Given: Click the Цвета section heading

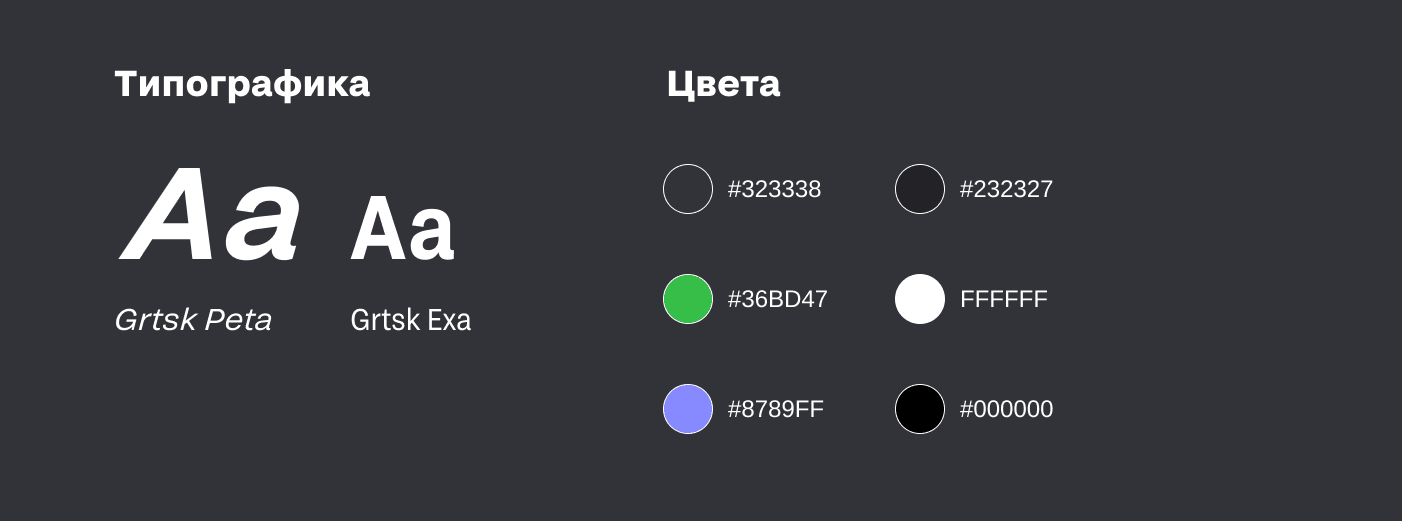Looking at the screenshot, I should click(723, 84).
